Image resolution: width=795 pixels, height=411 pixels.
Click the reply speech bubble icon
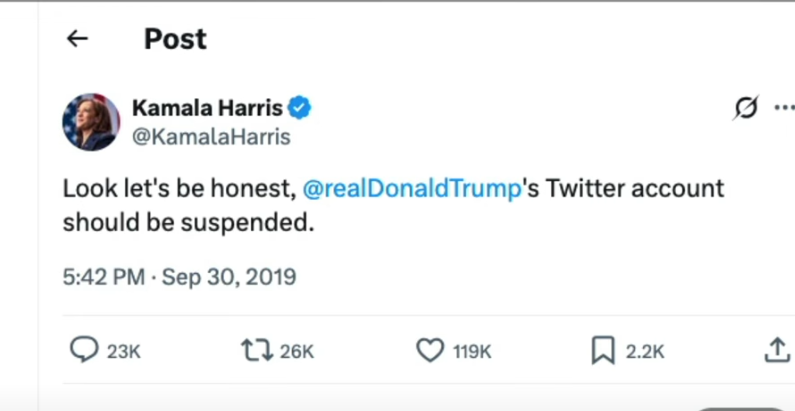[84, 349]
